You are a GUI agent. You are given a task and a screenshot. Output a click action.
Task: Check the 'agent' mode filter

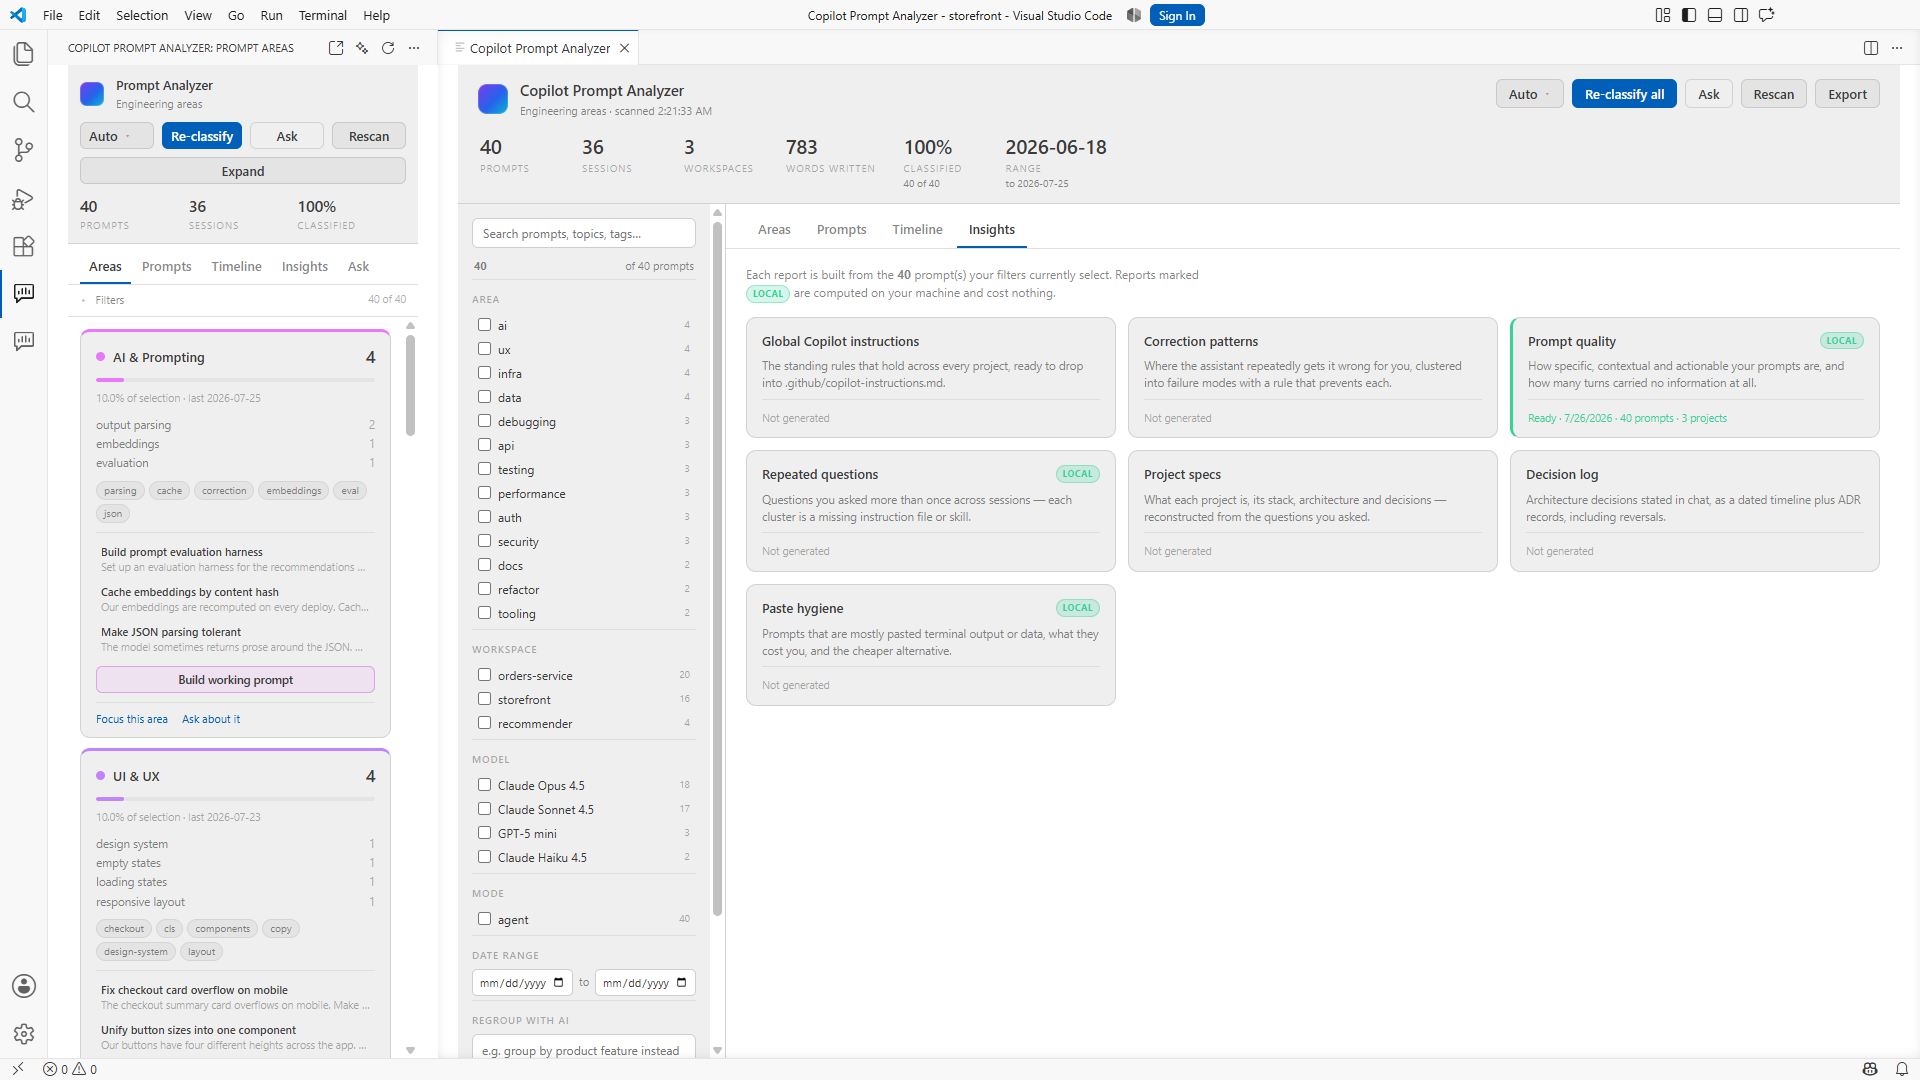(x=484, y=919)
